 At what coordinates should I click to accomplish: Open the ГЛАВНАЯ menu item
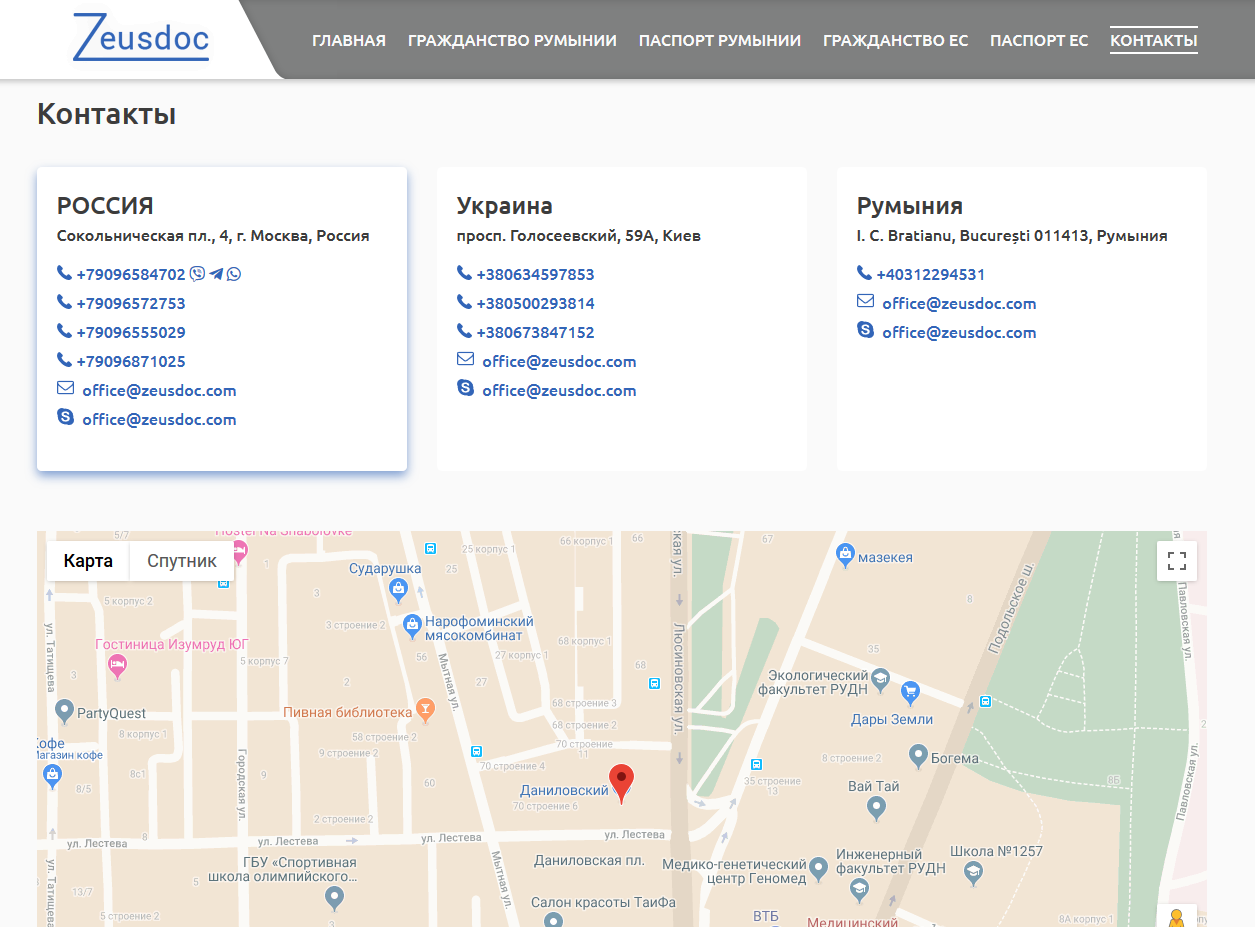point(349,41)
